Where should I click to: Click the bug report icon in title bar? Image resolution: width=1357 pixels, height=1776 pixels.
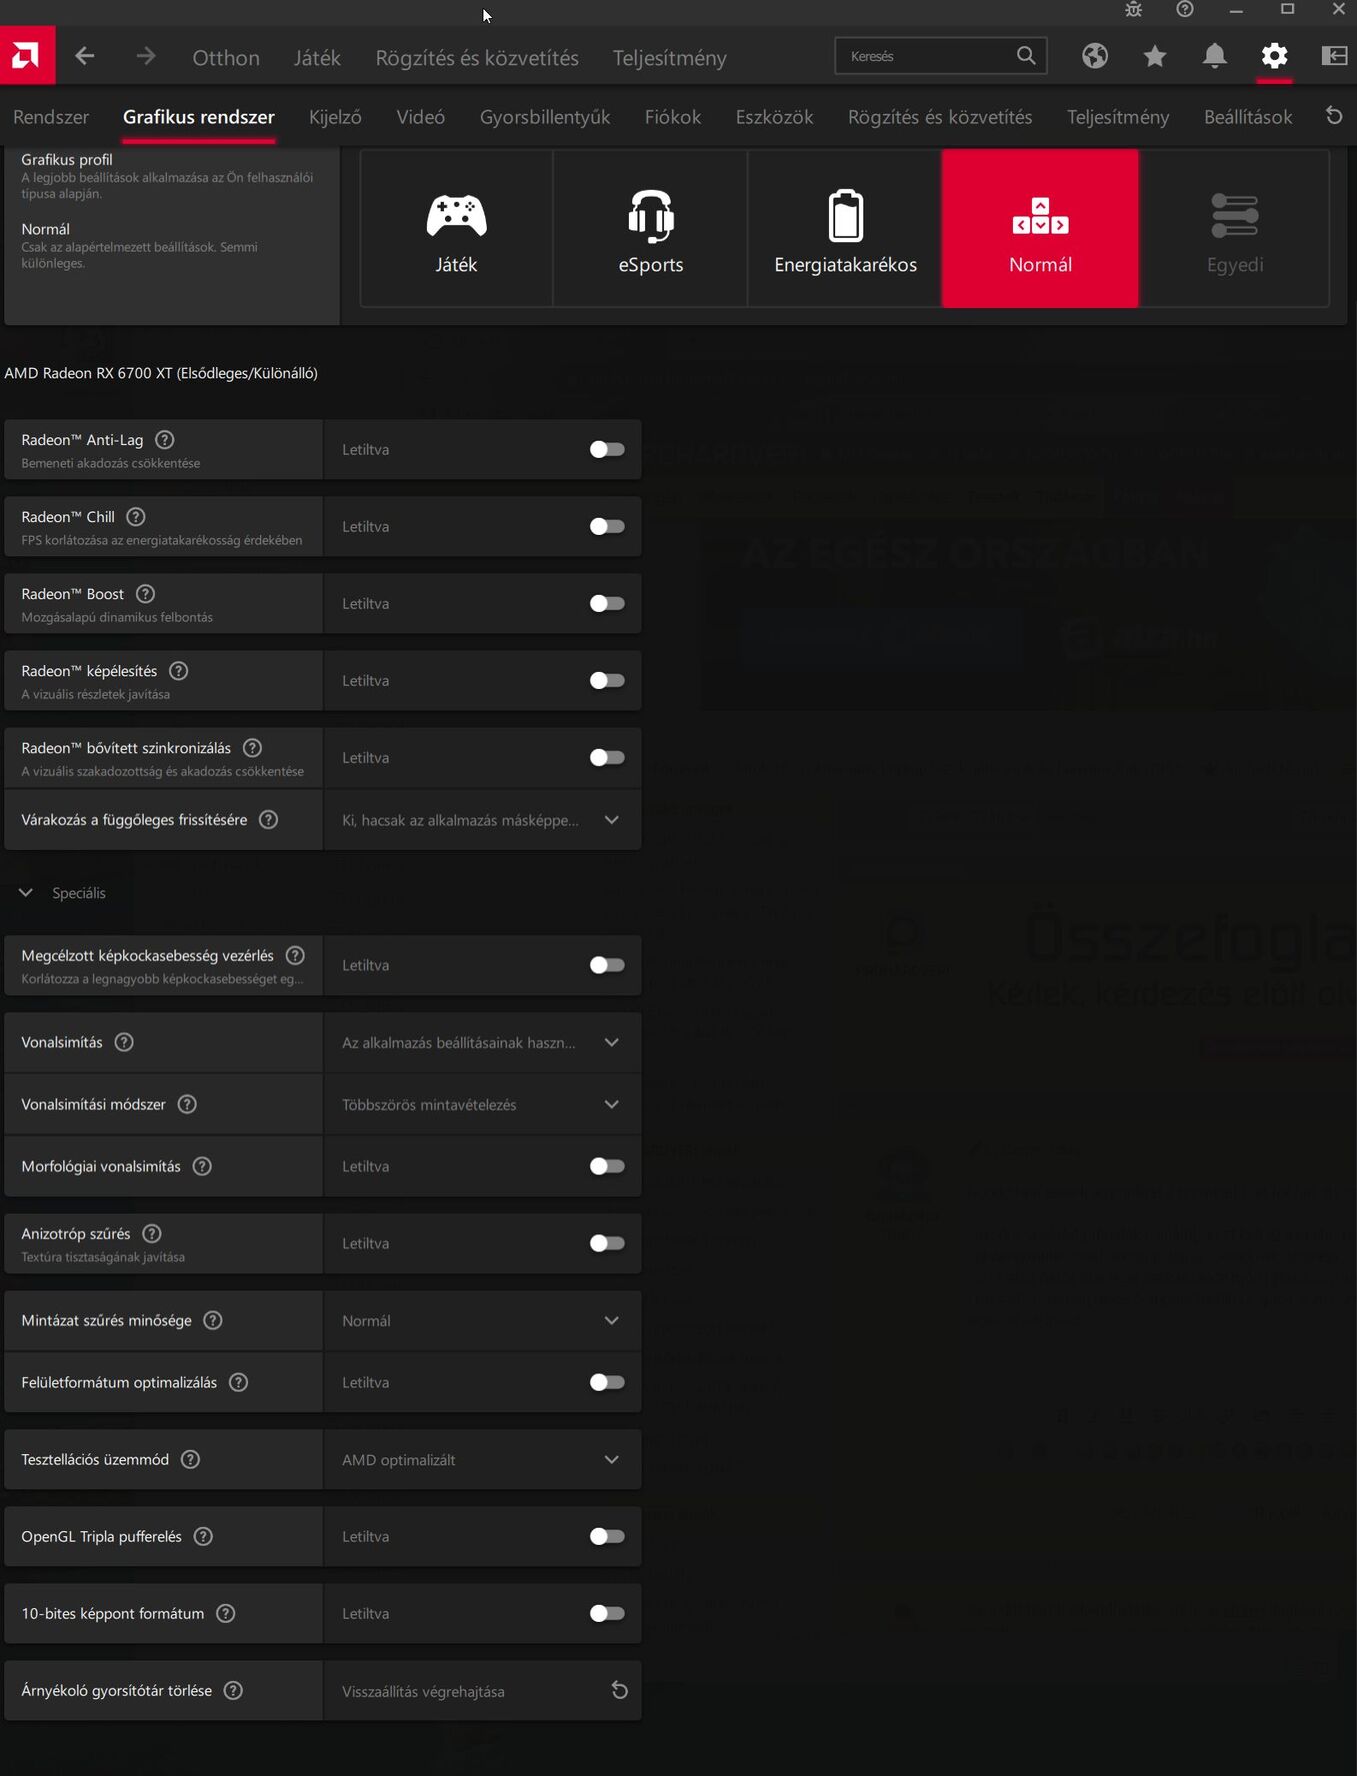pos(1133,10)
